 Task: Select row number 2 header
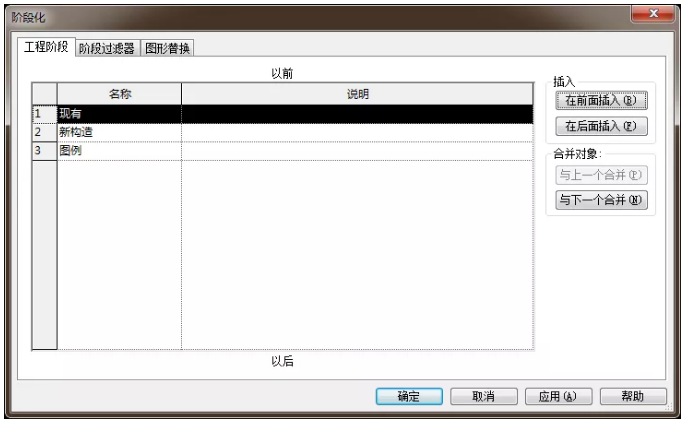(43, 132)
